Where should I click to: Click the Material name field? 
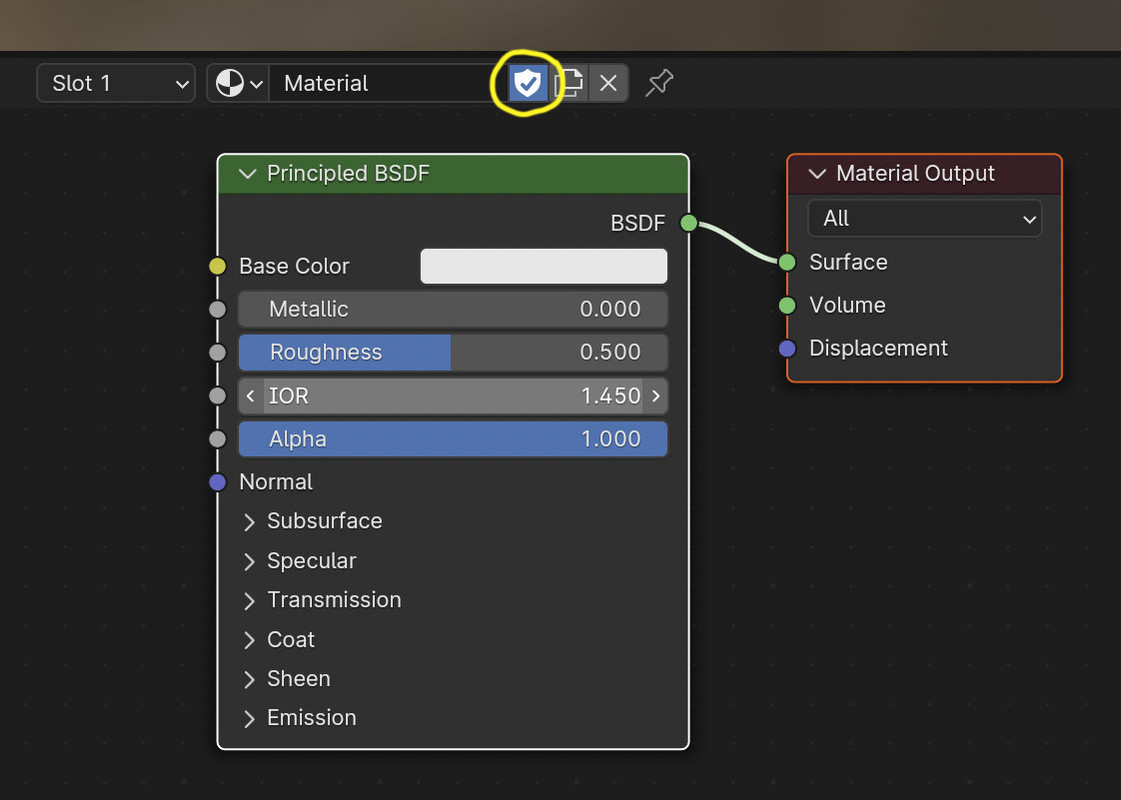[x=388, y=84]
